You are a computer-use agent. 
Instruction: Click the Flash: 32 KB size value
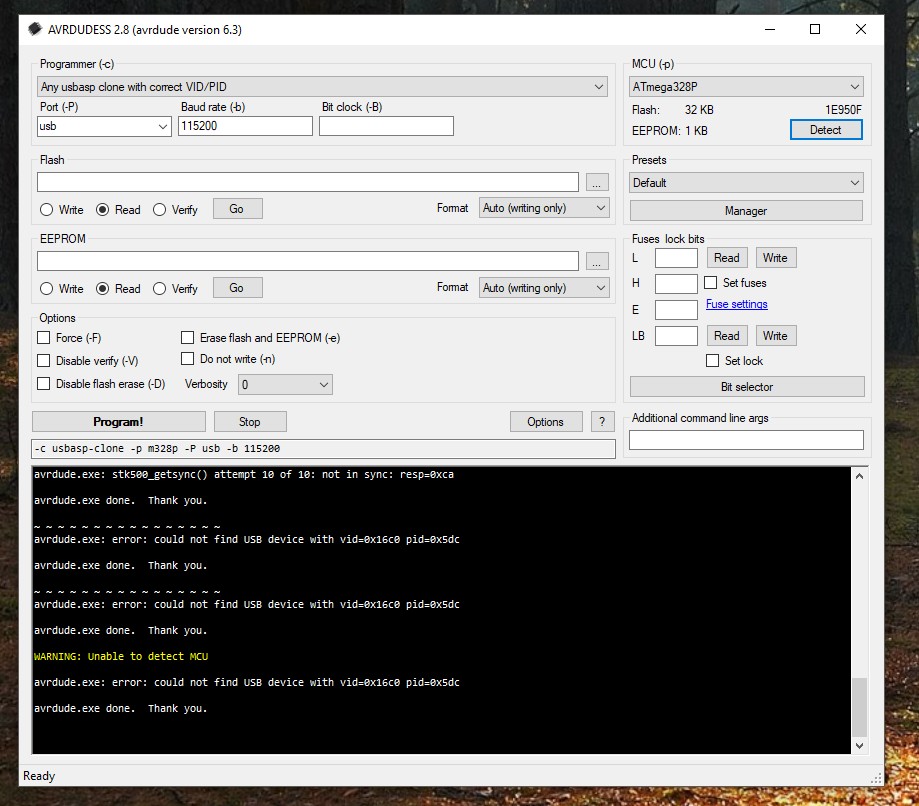coord(699,110)
